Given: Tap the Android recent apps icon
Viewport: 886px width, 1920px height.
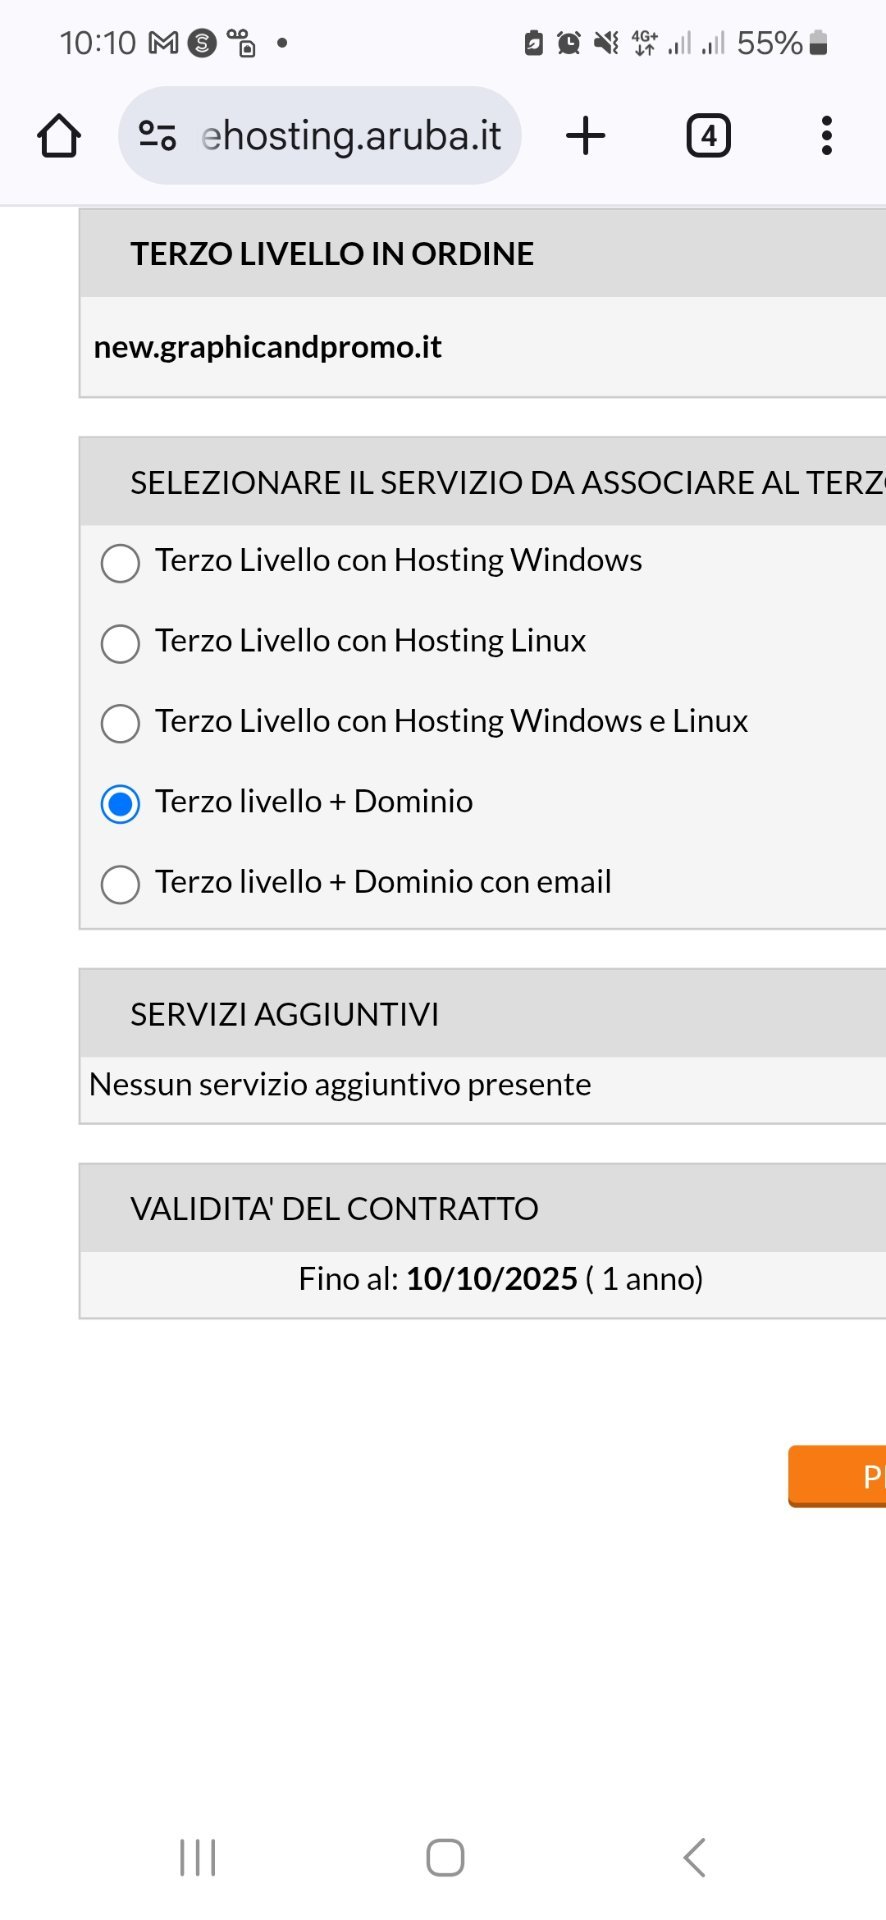Looking at the screenshot, I should tap(198, 1858).
